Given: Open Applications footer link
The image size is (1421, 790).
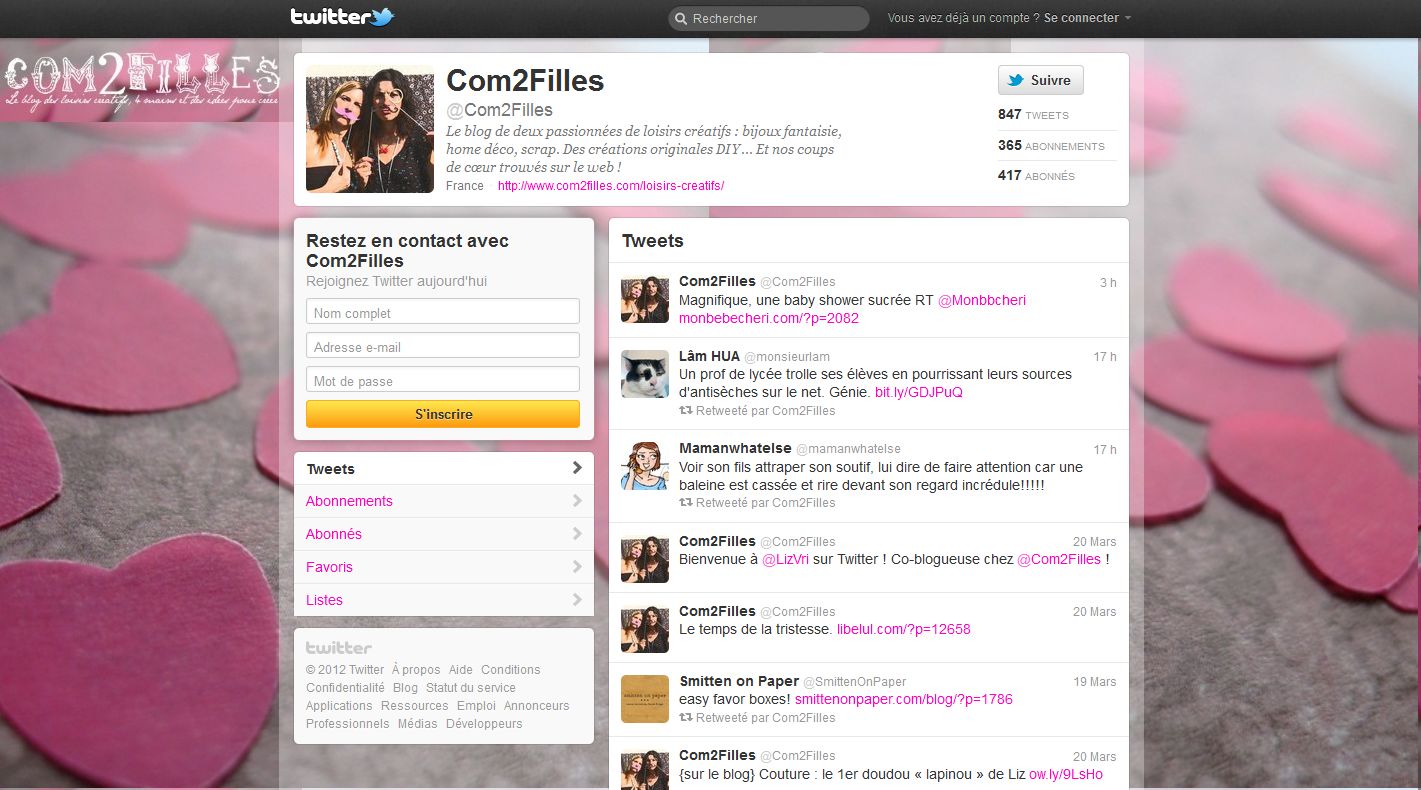Looking at the screenshot, I should (339, 706).
